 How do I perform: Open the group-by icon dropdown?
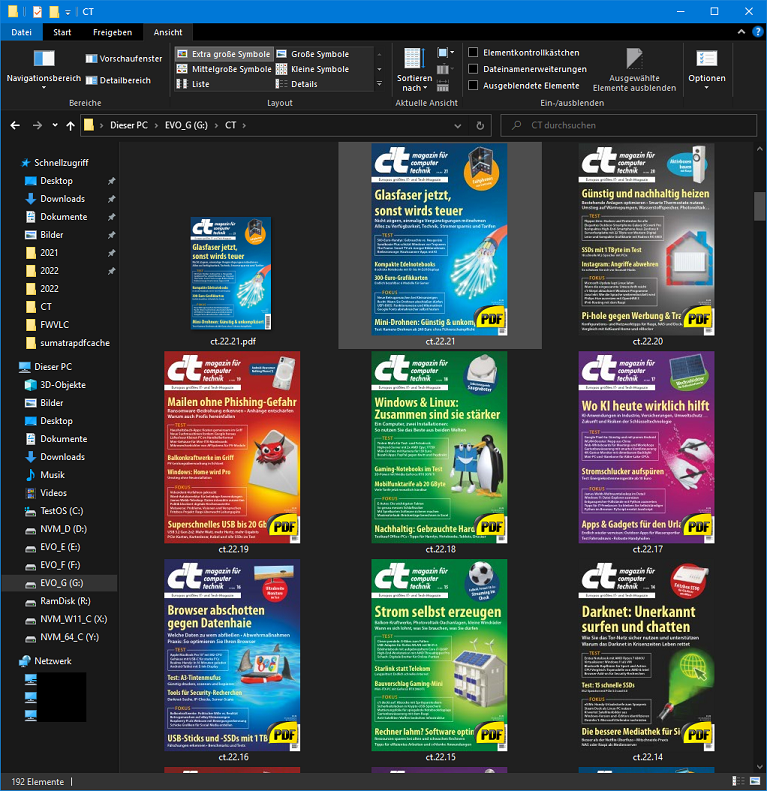tap(446, 52)
